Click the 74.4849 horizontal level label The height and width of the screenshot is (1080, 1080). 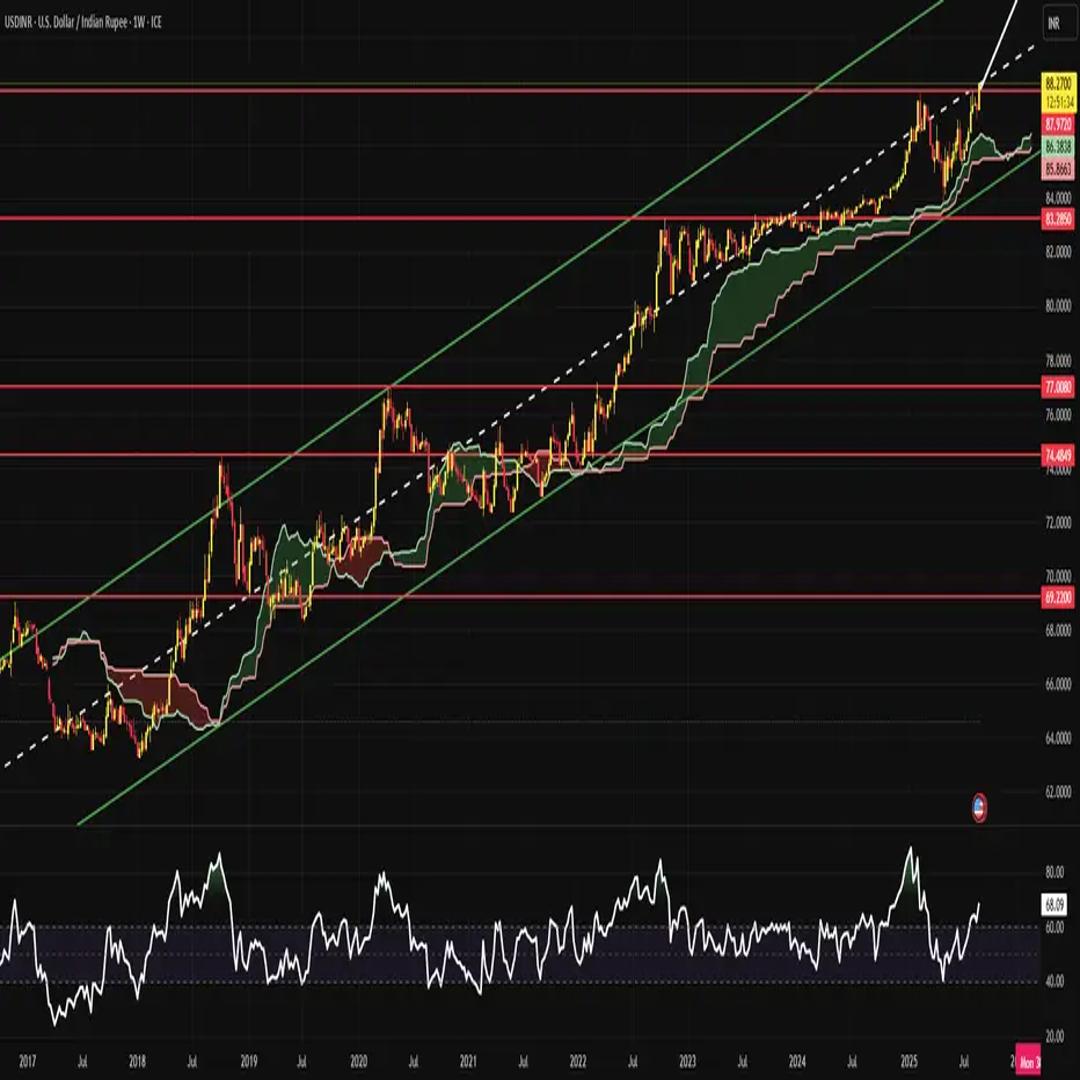pos(1058,455)
